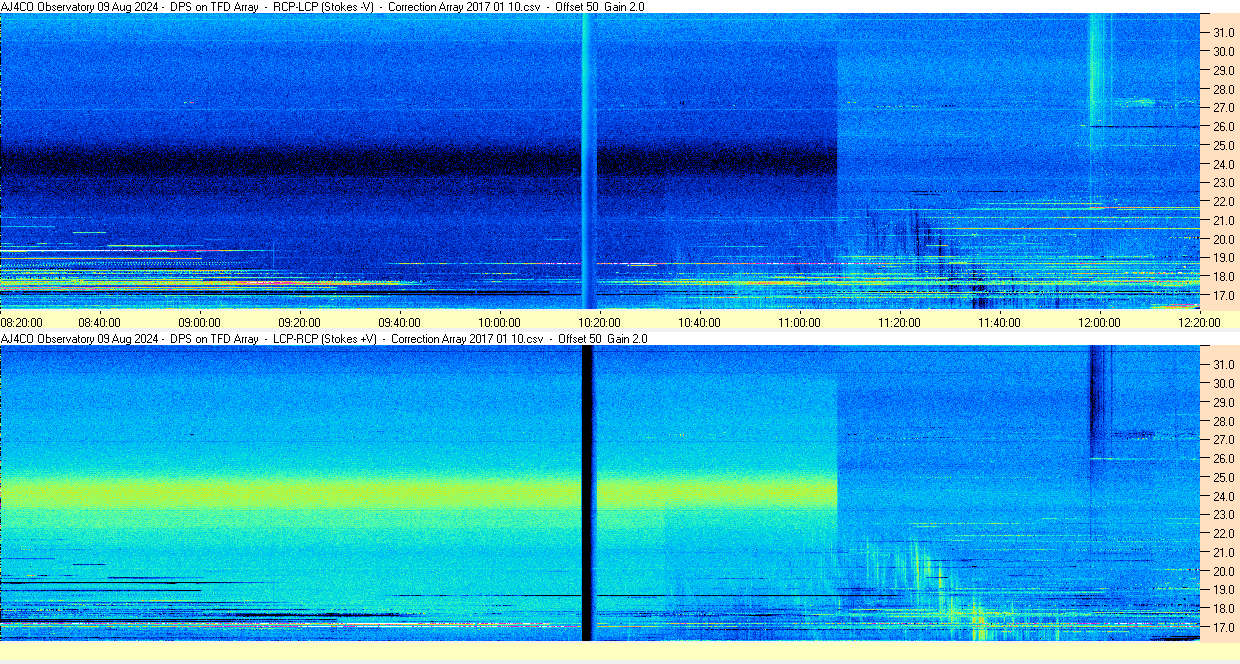Select 28.0 frequency label in Stokes -V panel

point(1223,89)
